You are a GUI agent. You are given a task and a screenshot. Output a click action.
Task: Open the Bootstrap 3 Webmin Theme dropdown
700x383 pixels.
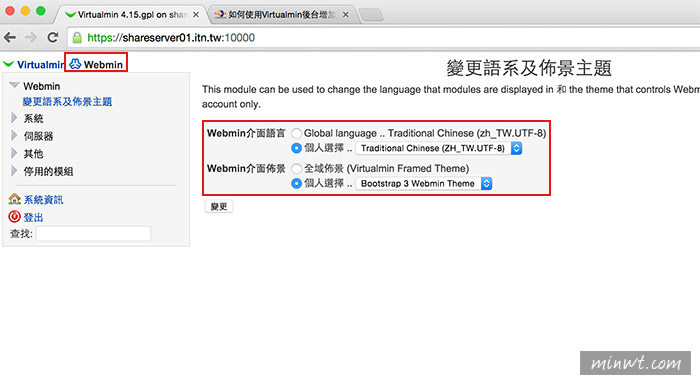424,183
